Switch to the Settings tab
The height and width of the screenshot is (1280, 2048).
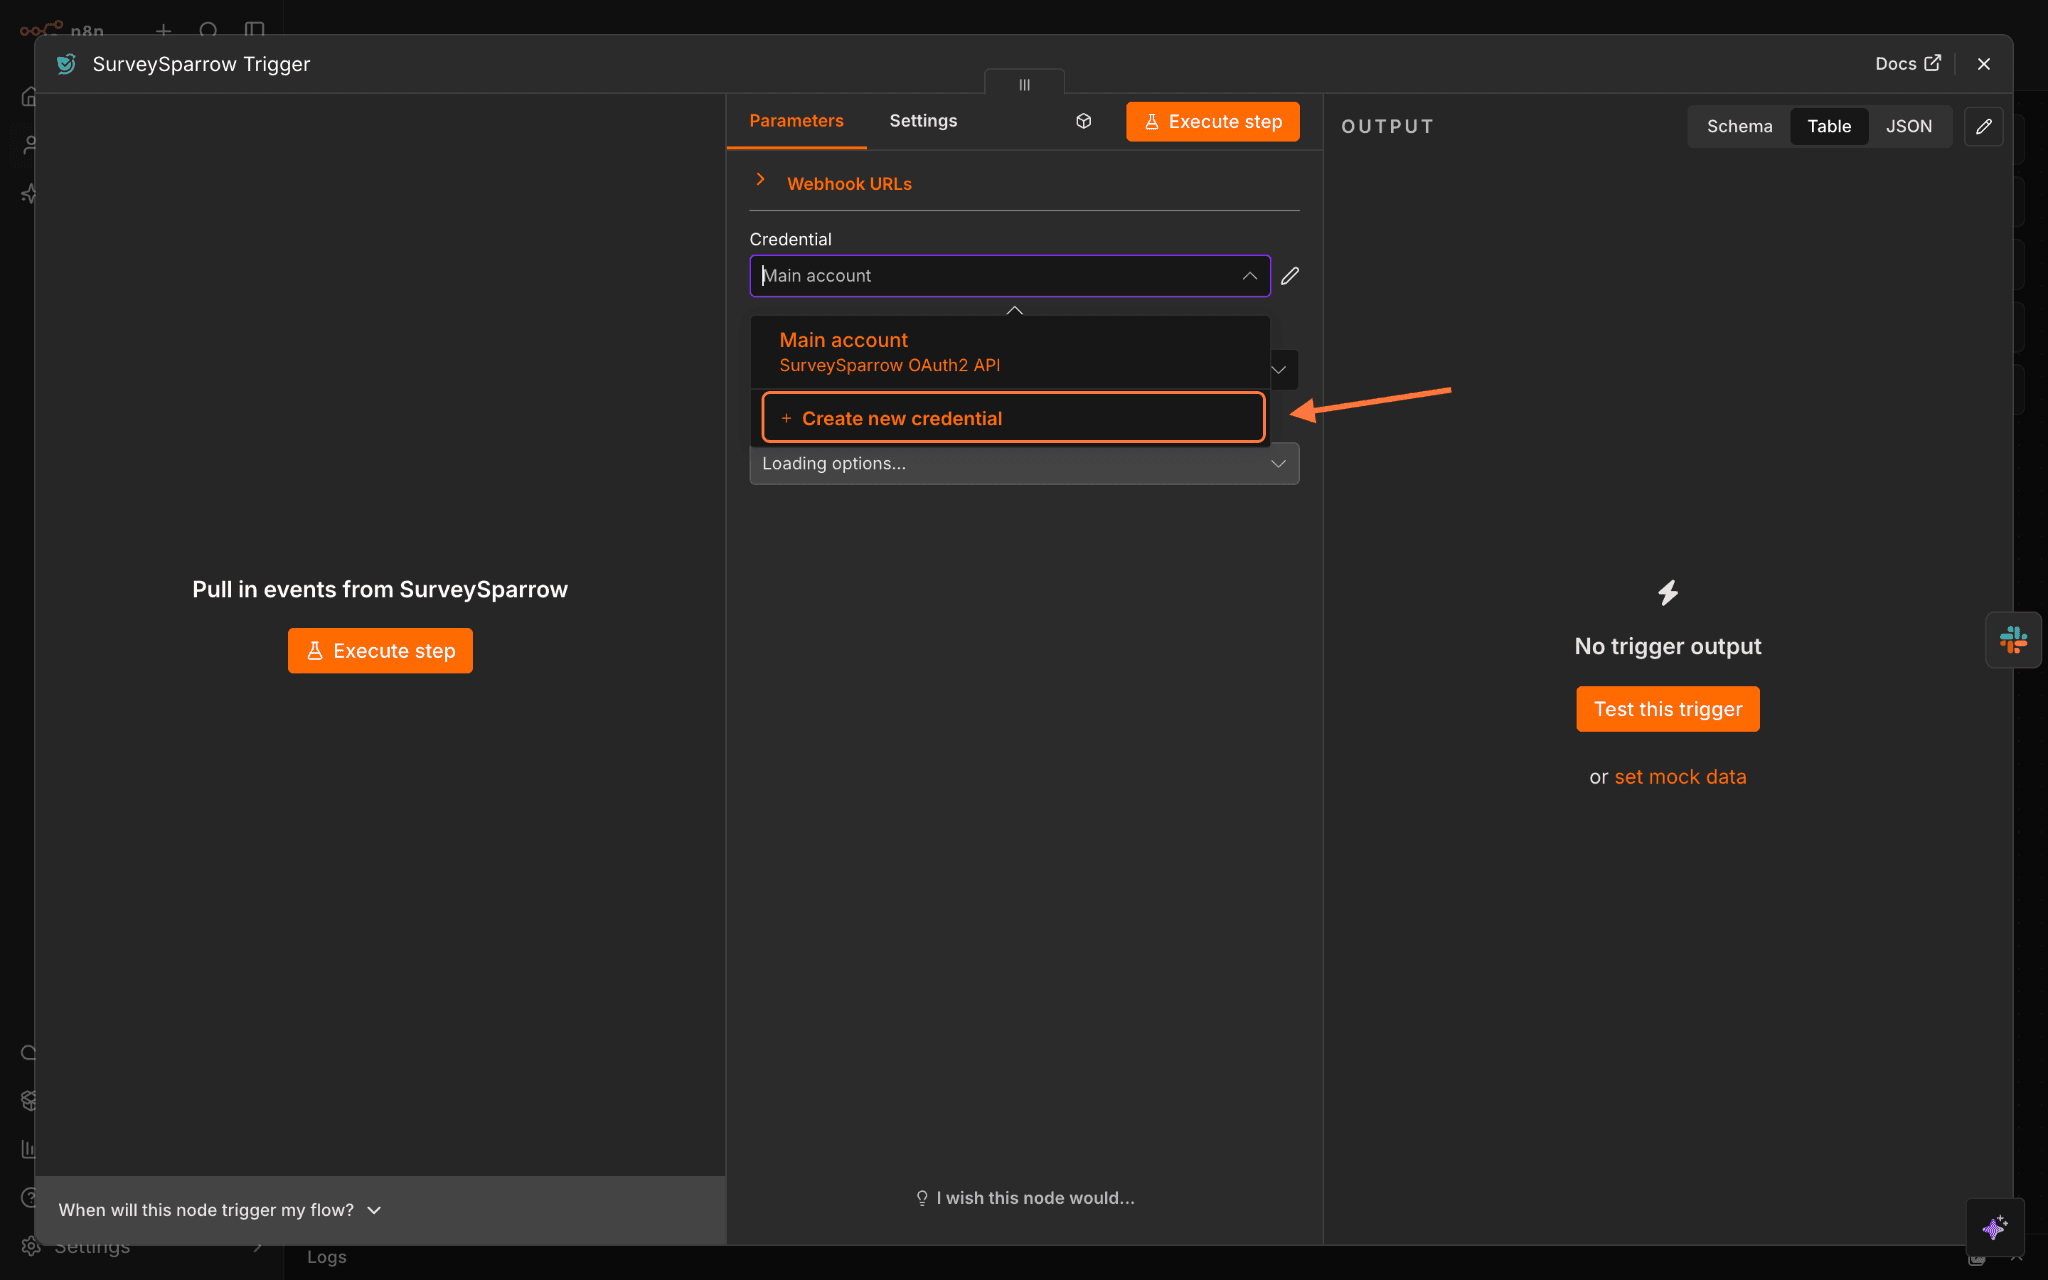[923, 121]
